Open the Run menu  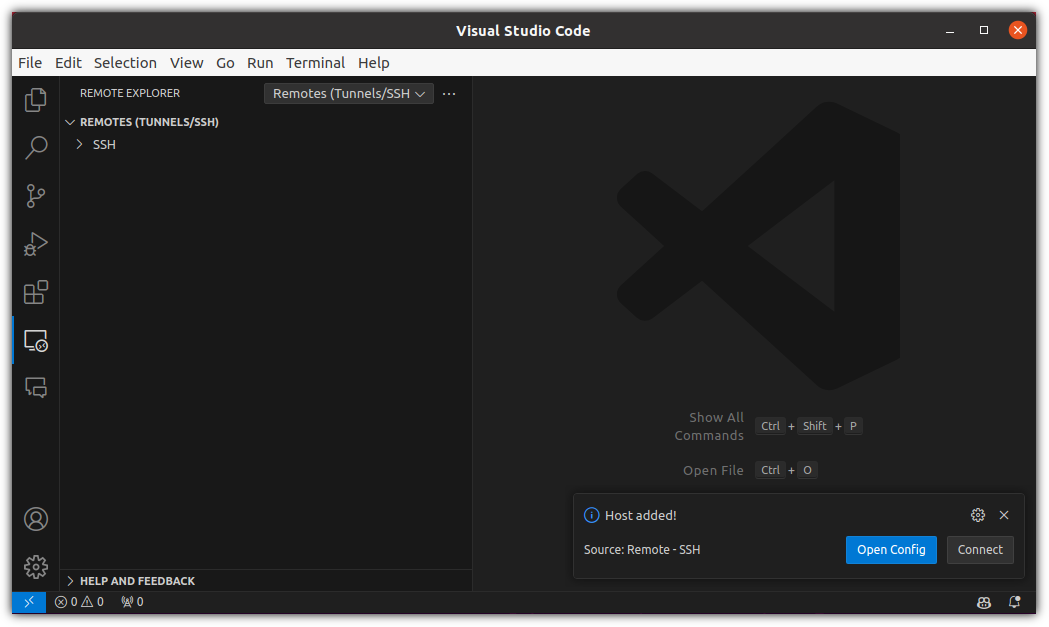point(260,63)
